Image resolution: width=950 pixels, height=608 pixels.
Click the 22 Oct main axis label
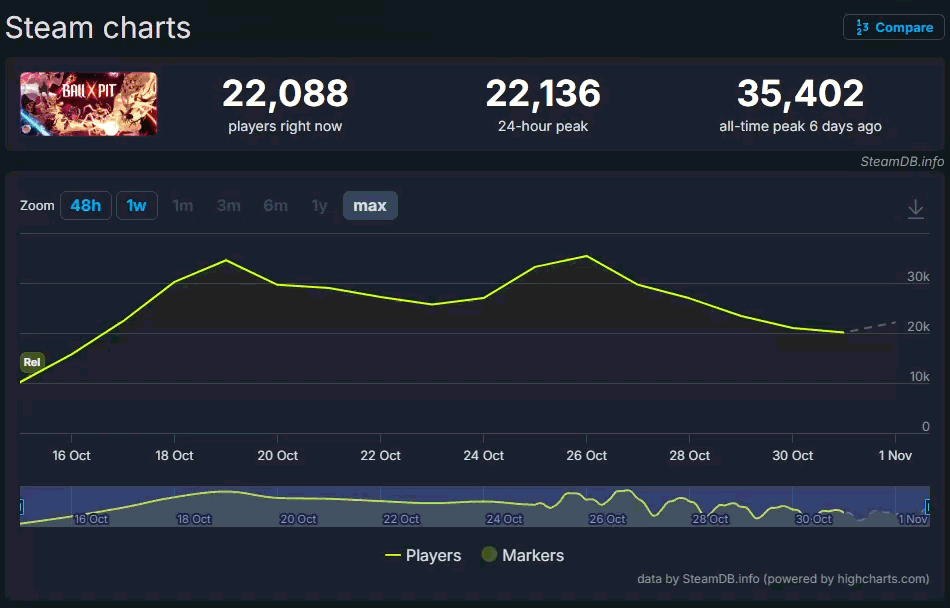[x=380, y=455]
